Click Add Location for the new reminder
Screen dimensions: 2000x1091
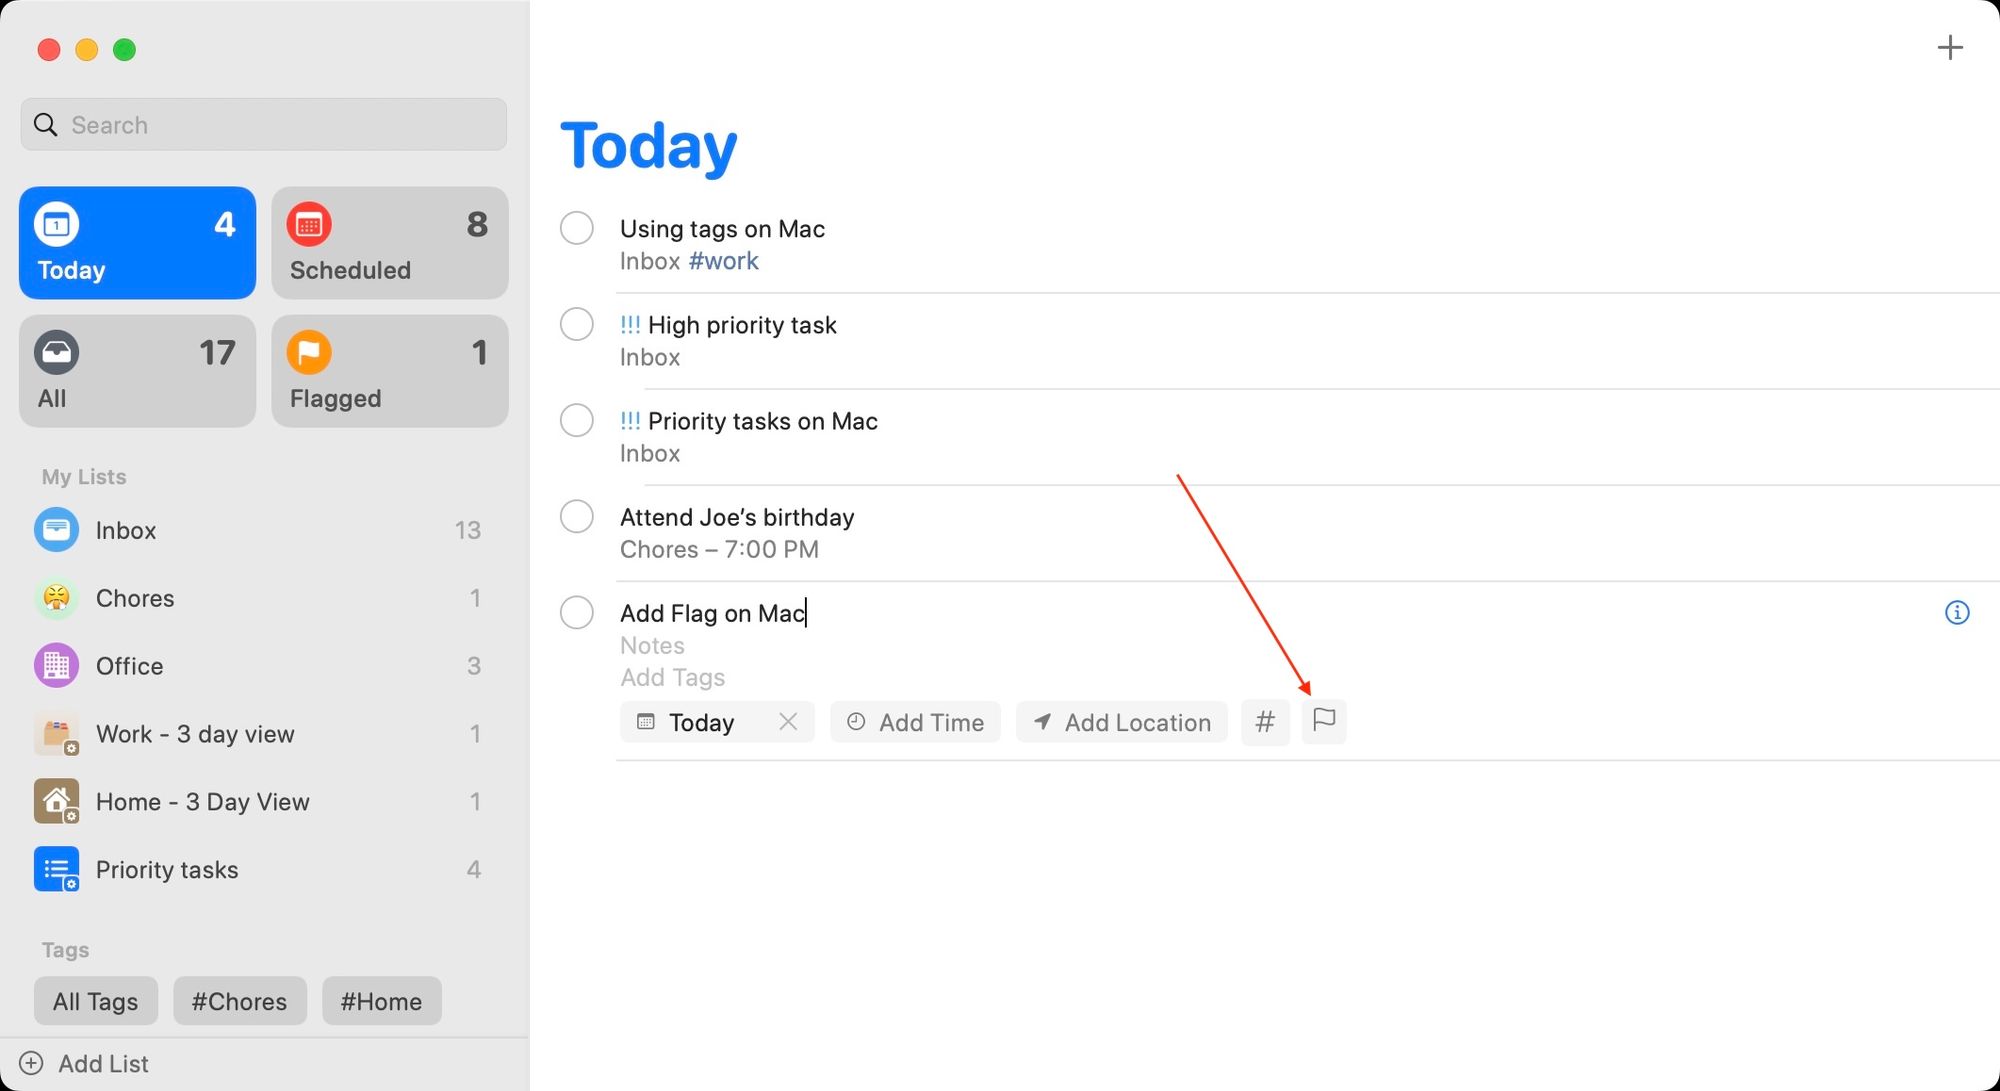coord(1121,721)
